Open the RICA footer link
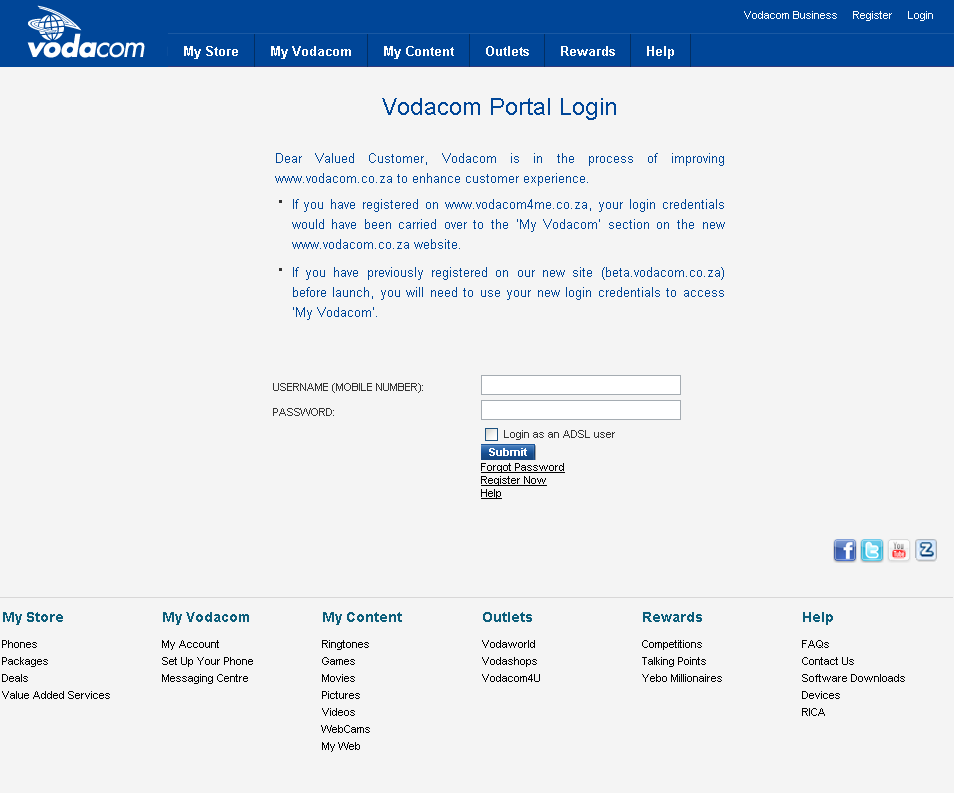 pyautogui.click(x=813, y=712)
